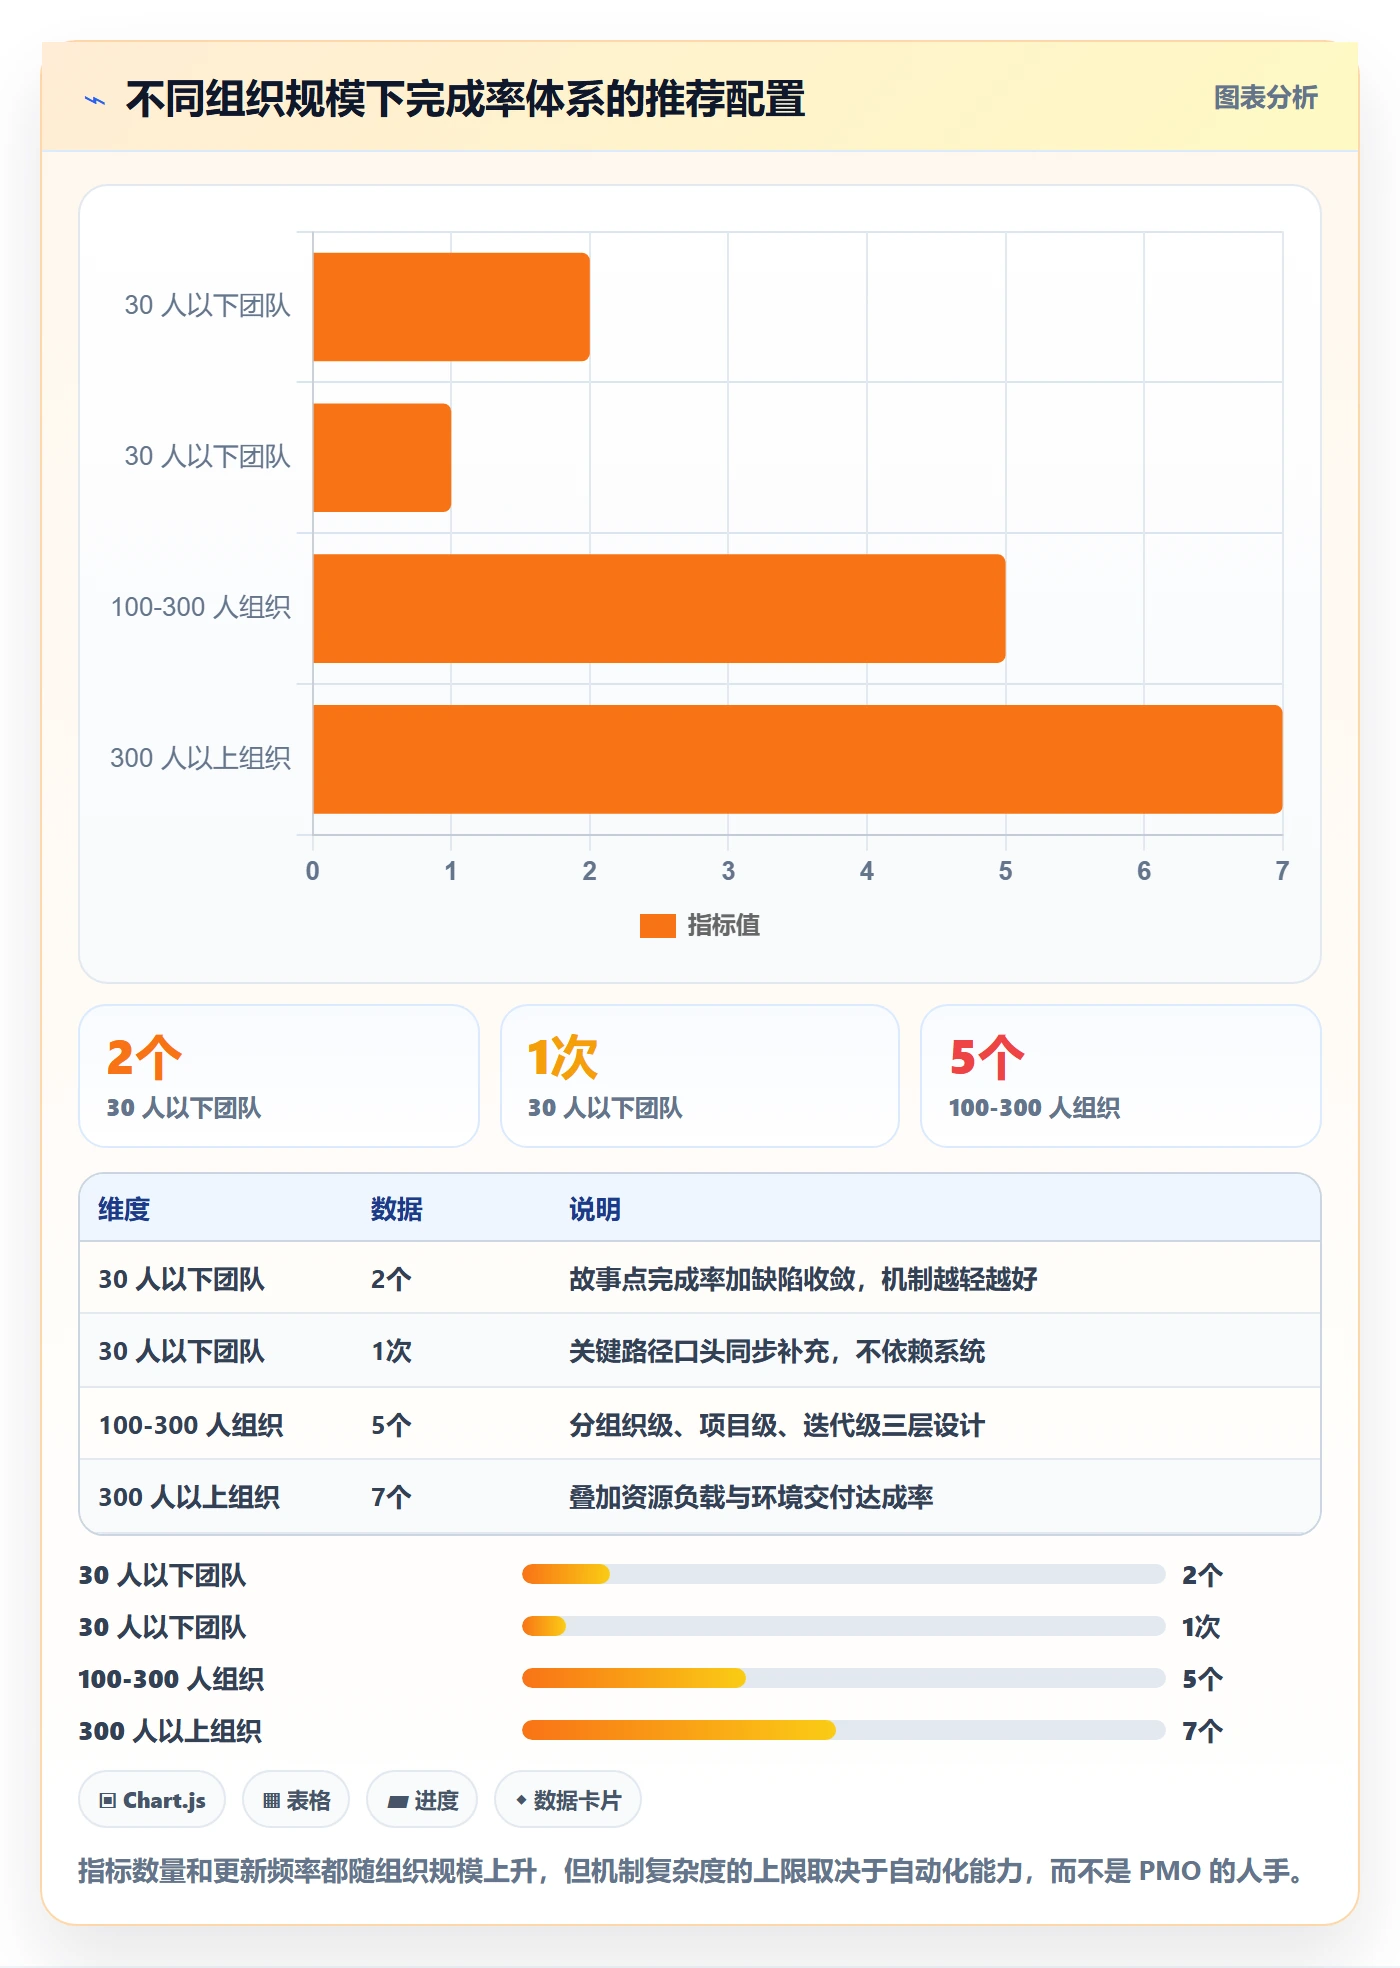Click the Chart.js chip

(x=152, y=1800)
